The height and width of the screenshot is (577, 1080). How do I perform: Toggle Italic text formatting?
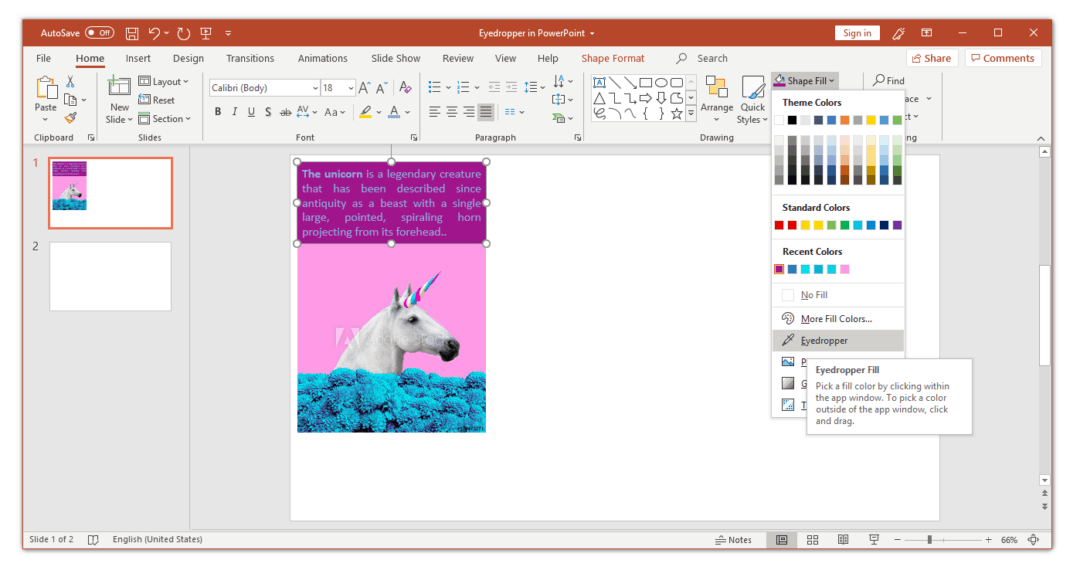(234, 112)
